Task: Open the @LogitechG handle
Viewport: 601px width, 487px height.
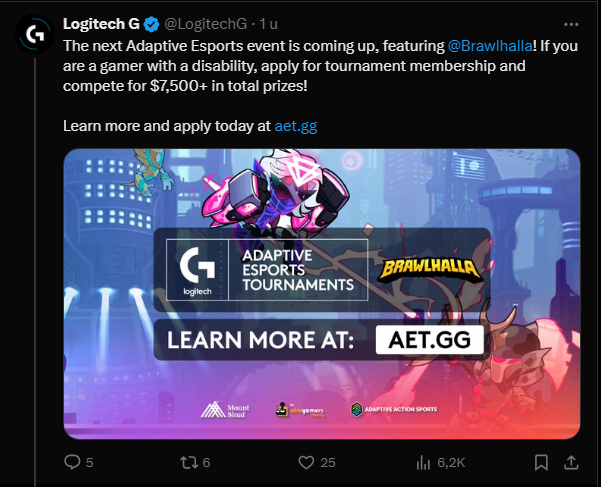Action: click(205, 24)
